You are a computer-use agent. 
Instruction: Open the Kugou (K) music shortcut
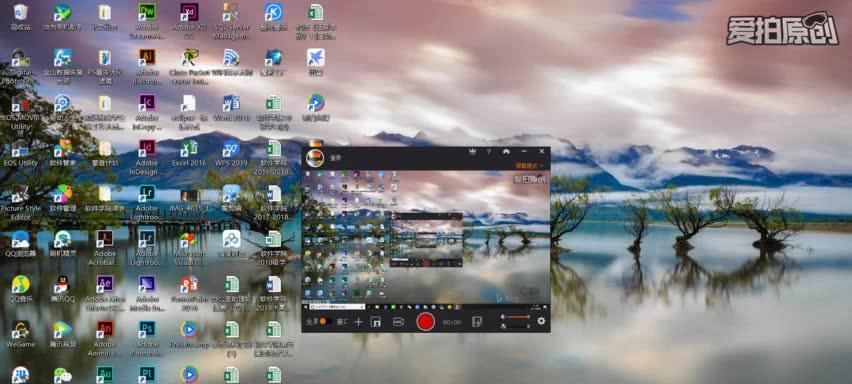point(273,16)
